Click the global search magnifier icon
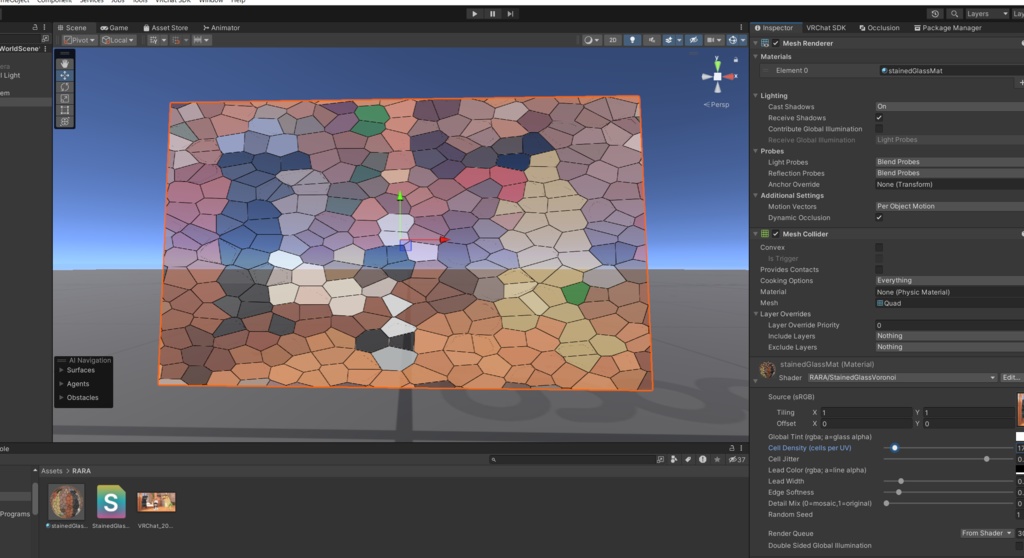1024x558 pixels. 954,14
